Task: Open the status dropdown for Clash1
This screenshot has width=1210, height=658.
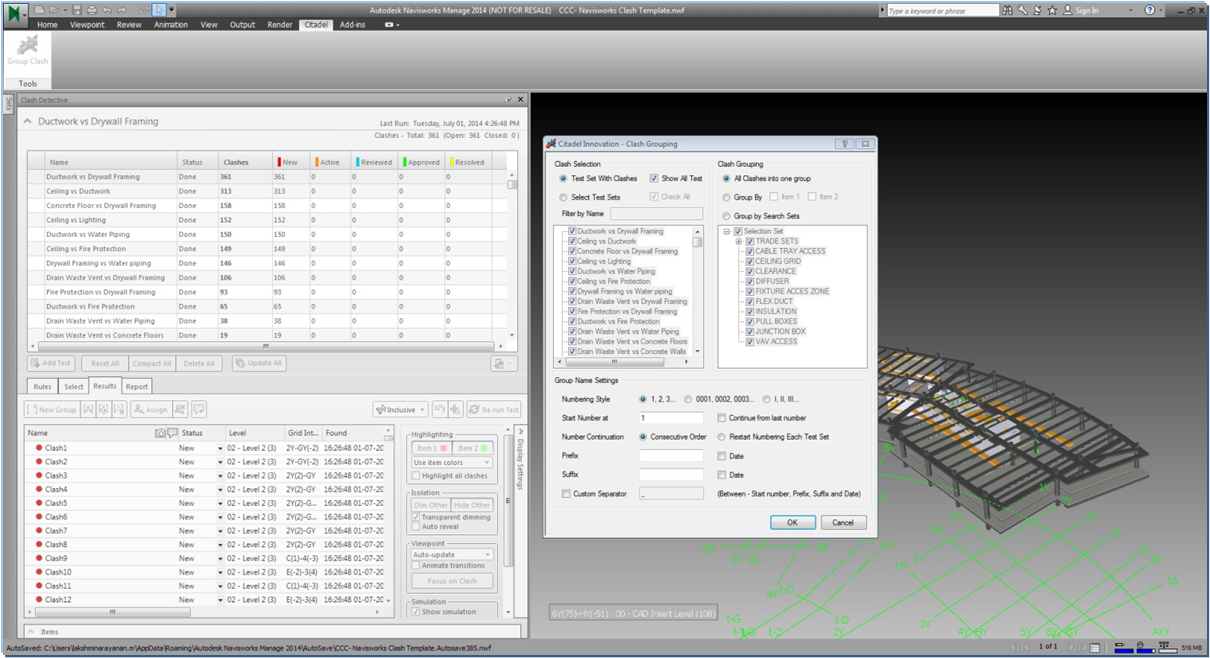Action: click(220, 448)
